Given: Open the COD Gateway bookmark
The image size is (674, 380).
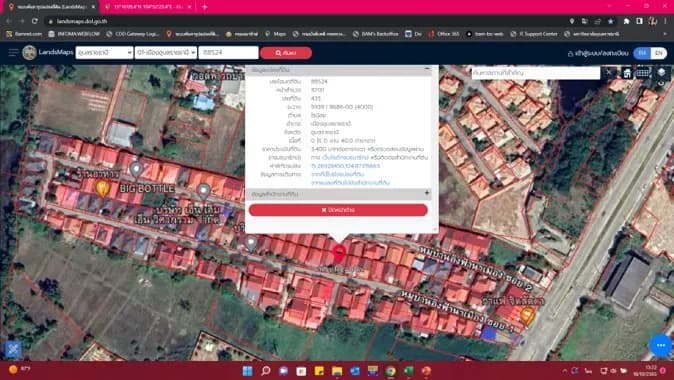Looking at the screenshot, I should point(133,34).
